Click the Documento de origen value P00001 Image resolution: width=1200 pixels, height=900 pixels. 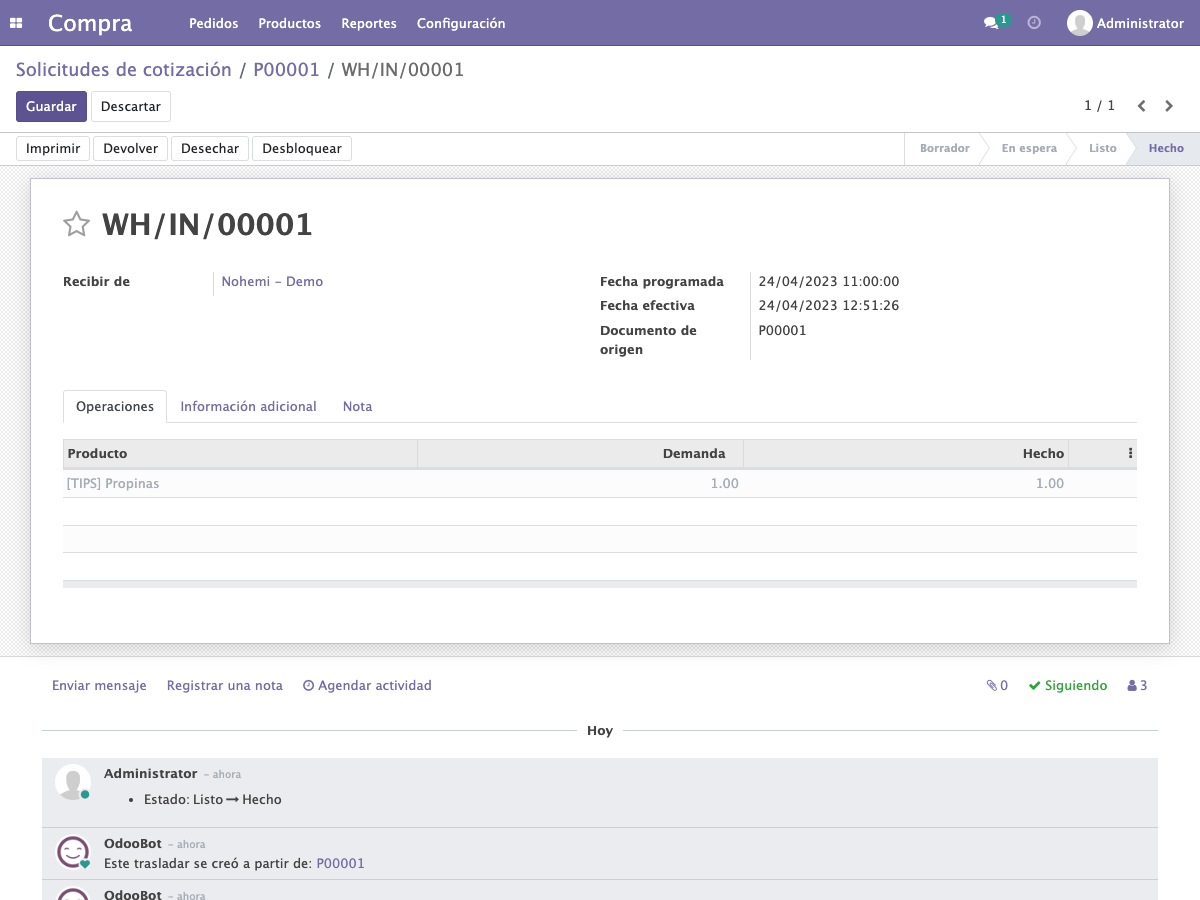click(782, 331)
